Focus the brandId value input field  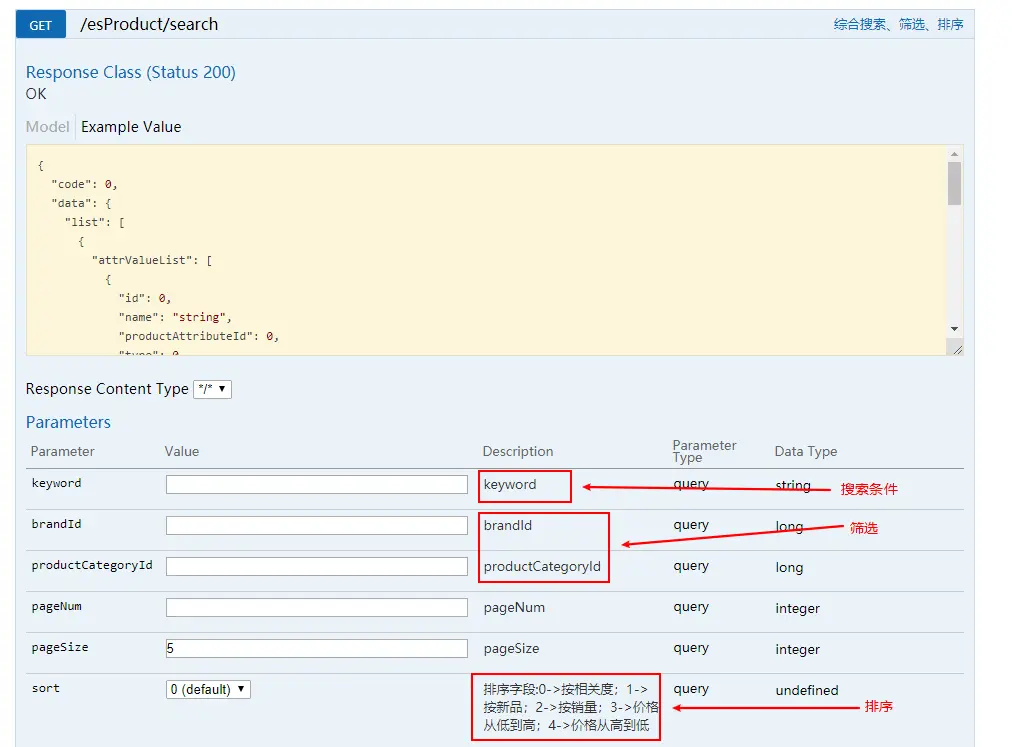pyautogui.click(x=317, y=525)
